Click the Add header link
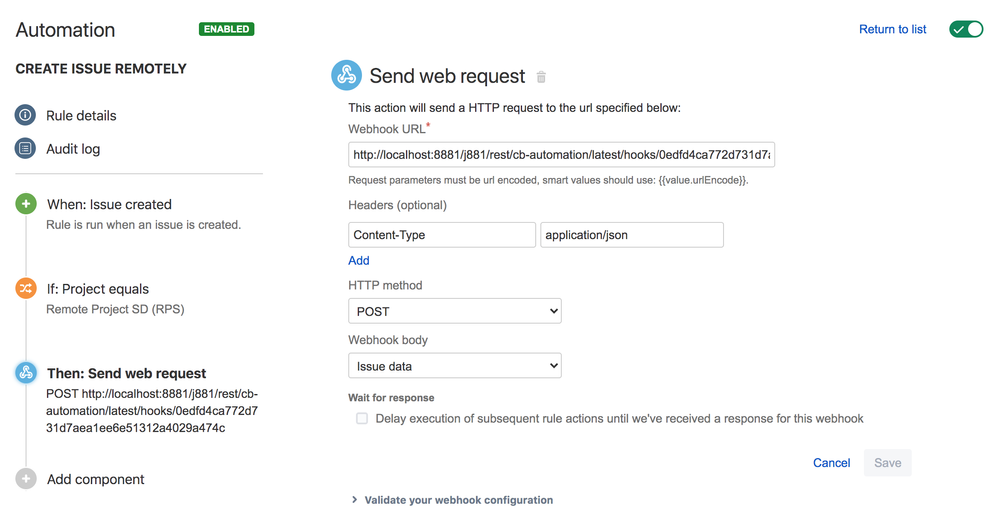Screen dimensions: 998x520 point(359,260)
